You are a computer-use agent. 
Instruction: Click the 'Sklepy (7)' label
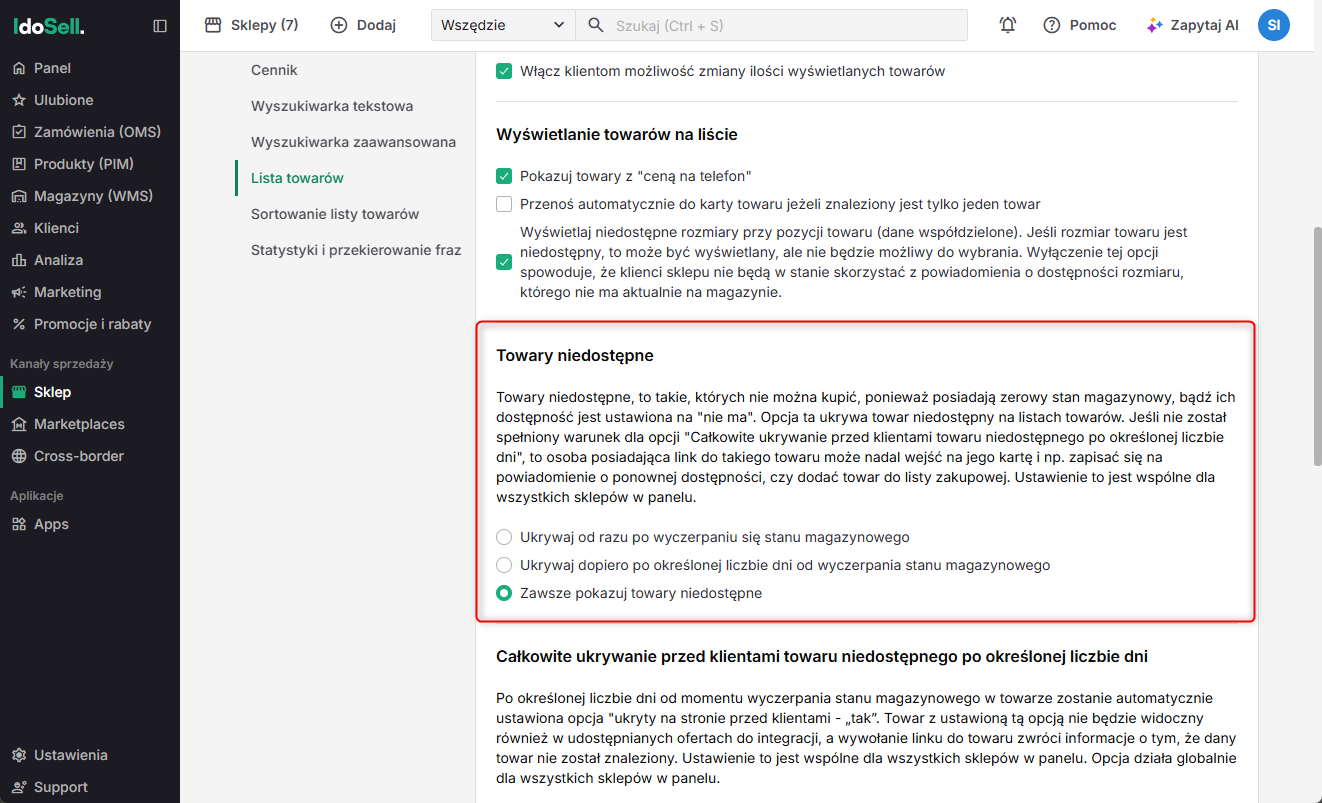tap(264, 25)
